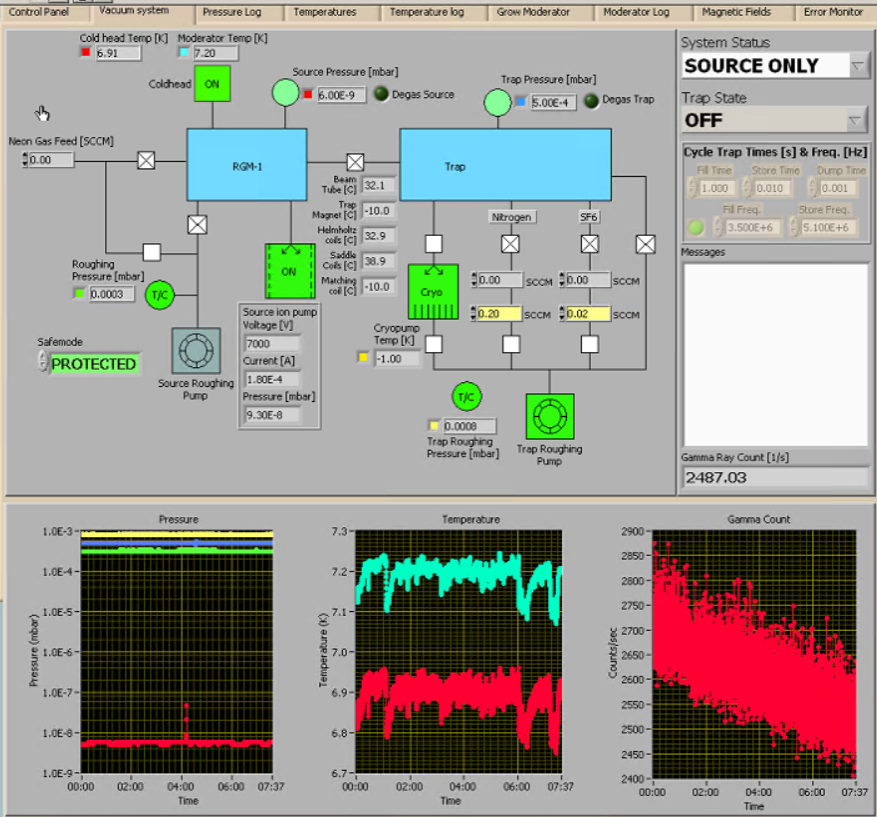Screen dimensions: 877x817
Task: Click the Trap Roughing Pump icon
Action: [548, 415]
